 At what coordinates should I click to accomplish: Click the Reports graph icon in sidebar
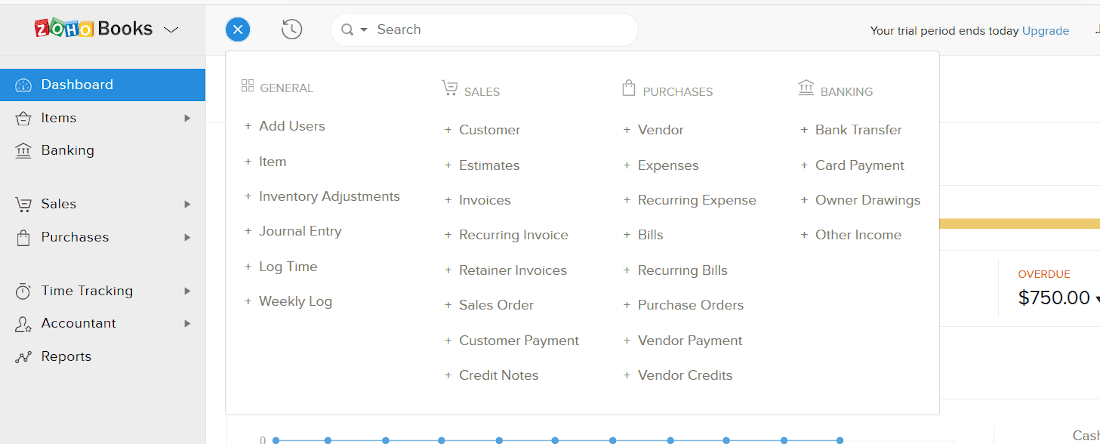(x=23, y=357)
